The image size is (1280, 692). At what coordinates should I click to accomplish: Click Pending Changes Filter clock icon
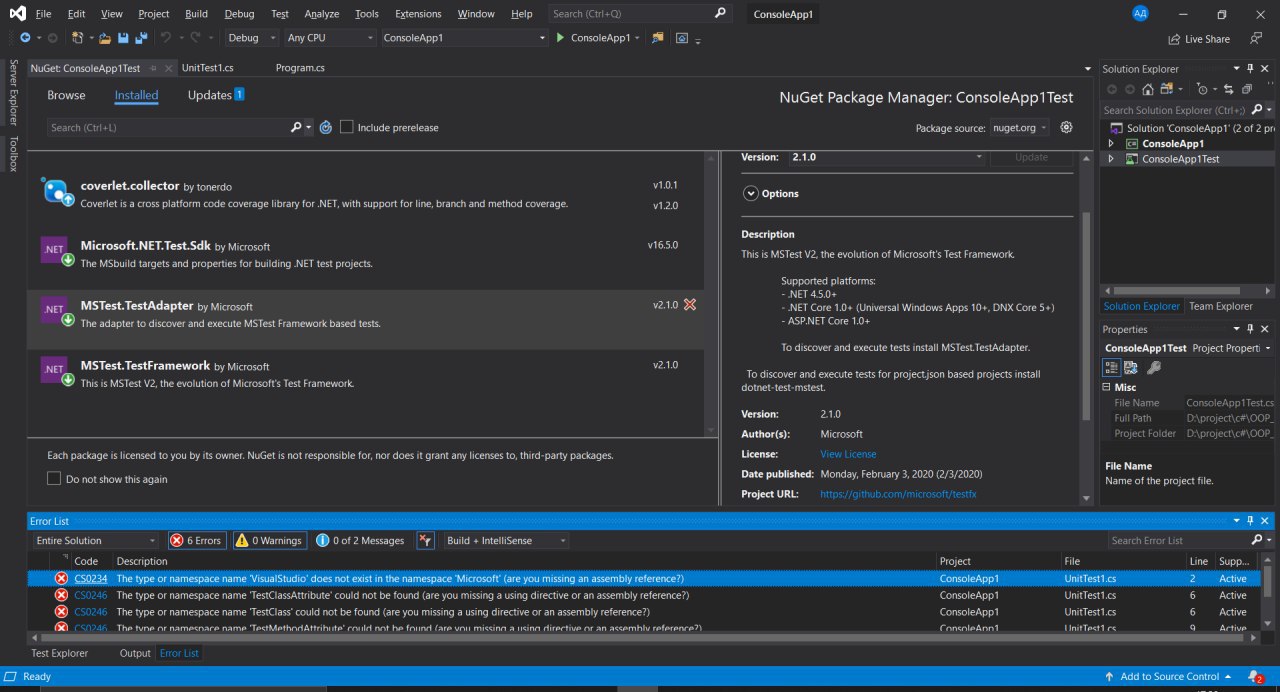click(x=1203, y=89)
